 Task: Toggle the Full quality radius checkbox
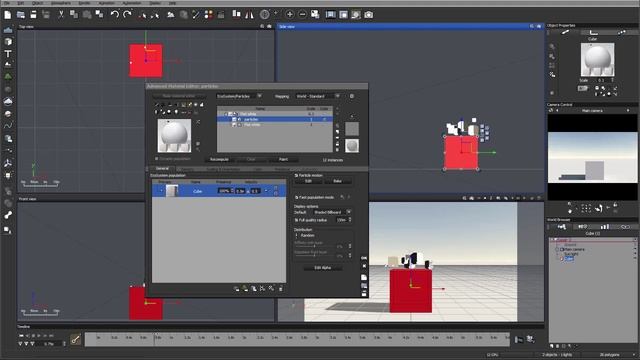[296, 220]
